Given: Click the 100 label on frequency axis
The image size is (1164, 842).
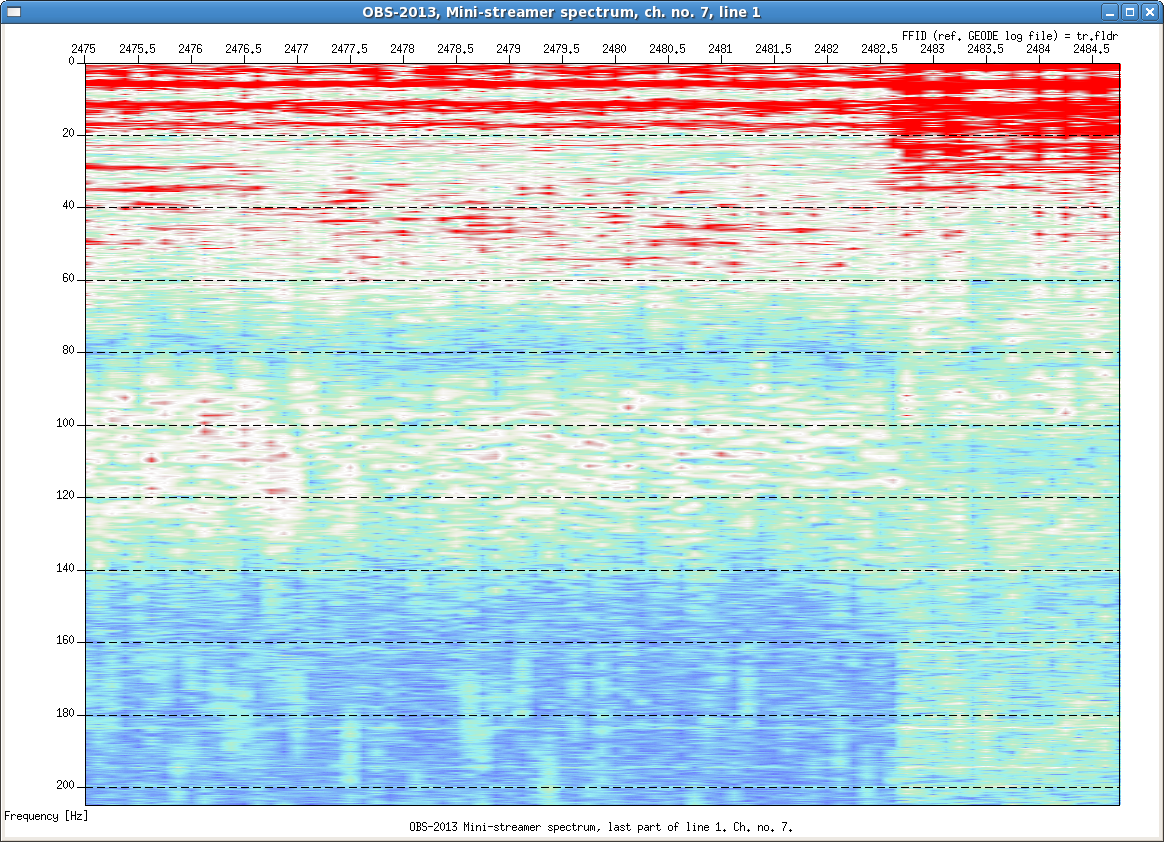Looking at the screenshot, I should (x=65, y=424).
